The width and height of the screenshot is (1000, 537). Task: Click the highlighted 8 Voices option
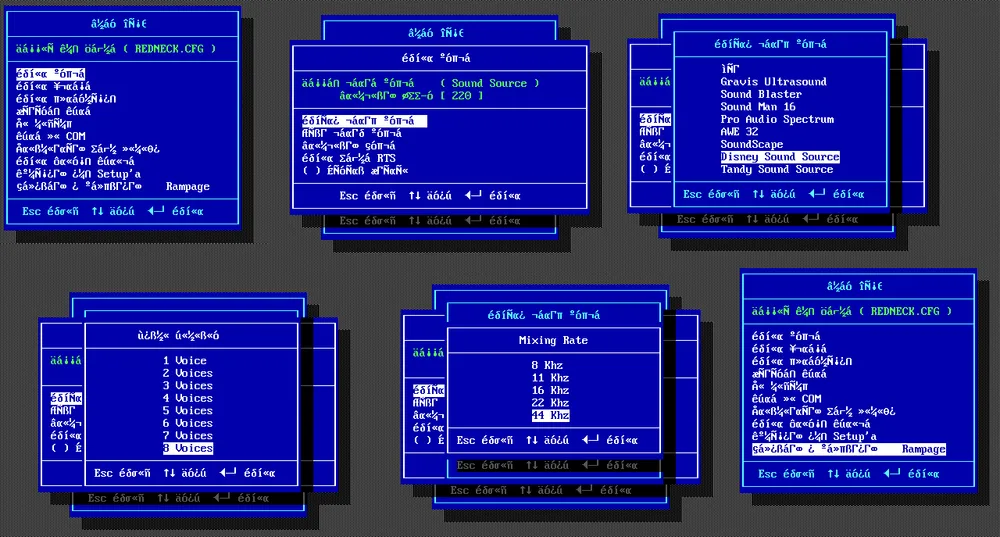tap(187, 448)
